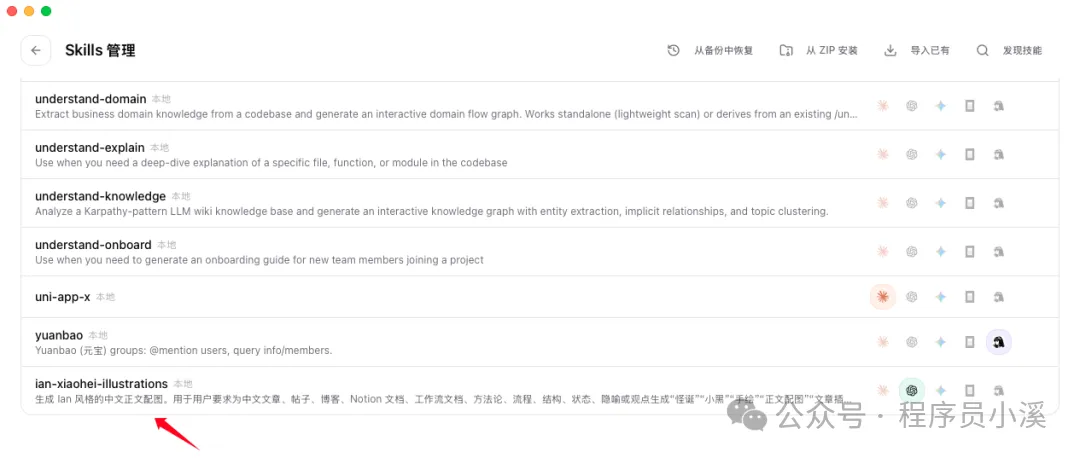Click Gemini icon in understand-knowledge row
Image resolution: width=1080 pixels, height=458 pixels.
tap(941, 203)
